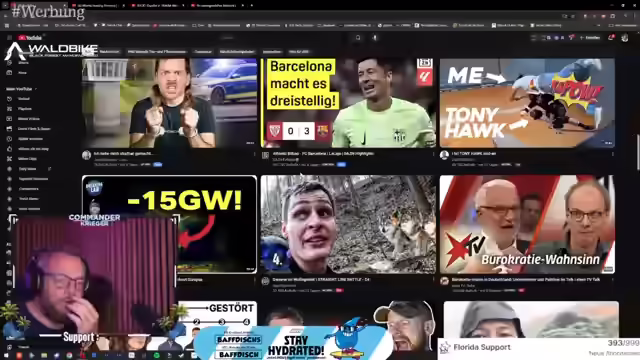640x360 pixels.
Task: Open more options for the Bürokratie video
Action: (x=612, y=280)
